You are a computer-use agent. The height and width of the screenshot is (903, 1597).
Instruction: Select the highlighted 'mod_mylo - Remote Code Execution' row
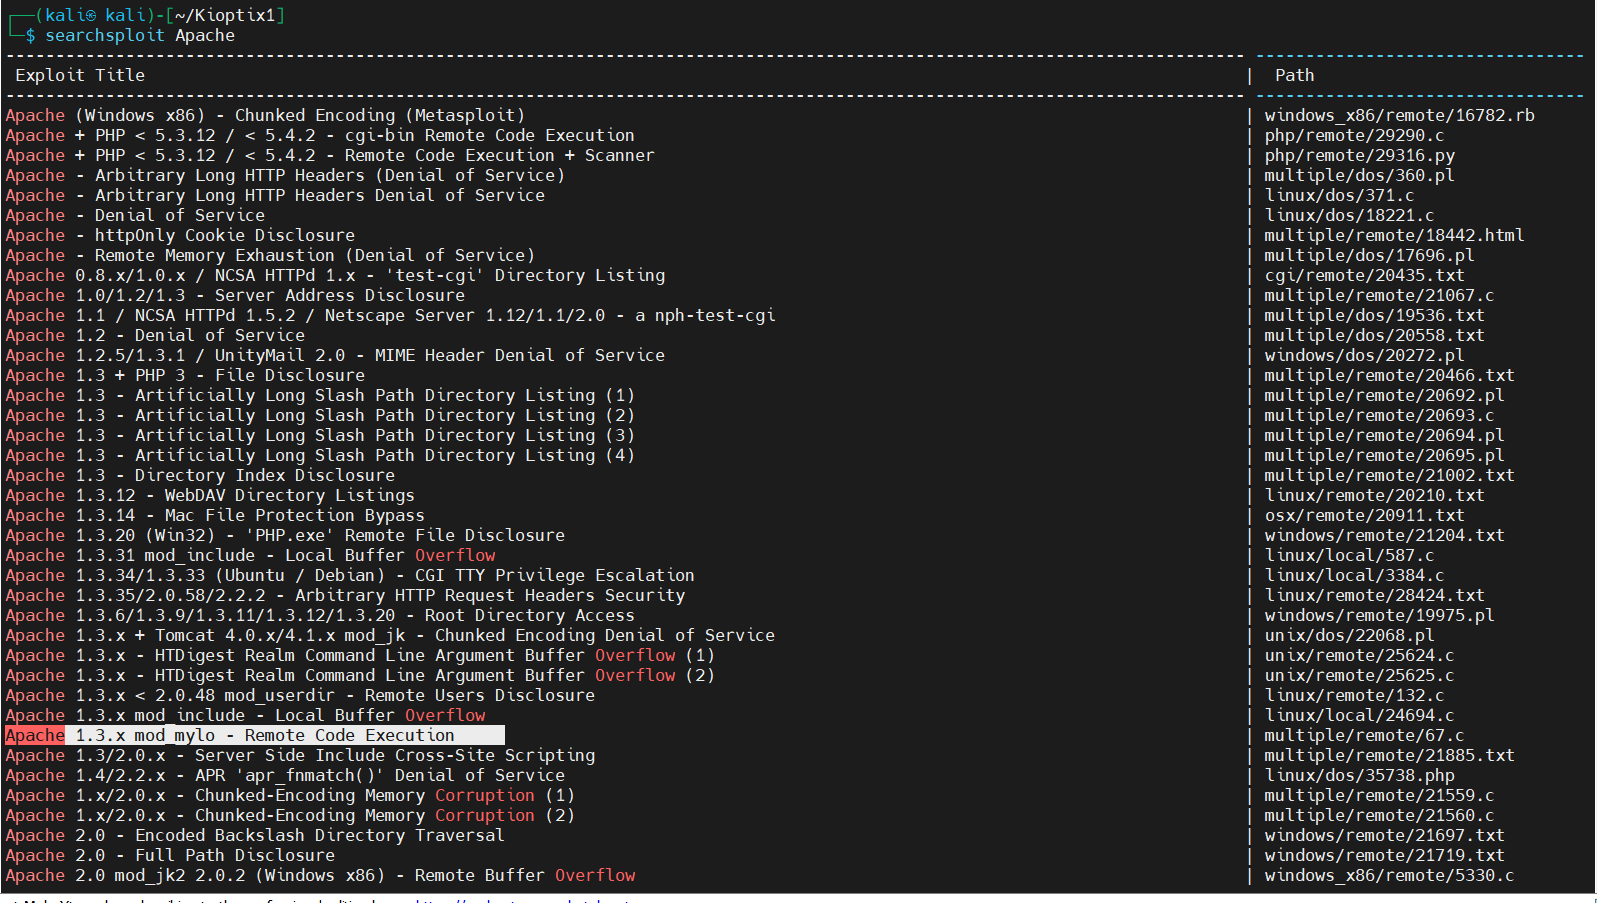255,735
